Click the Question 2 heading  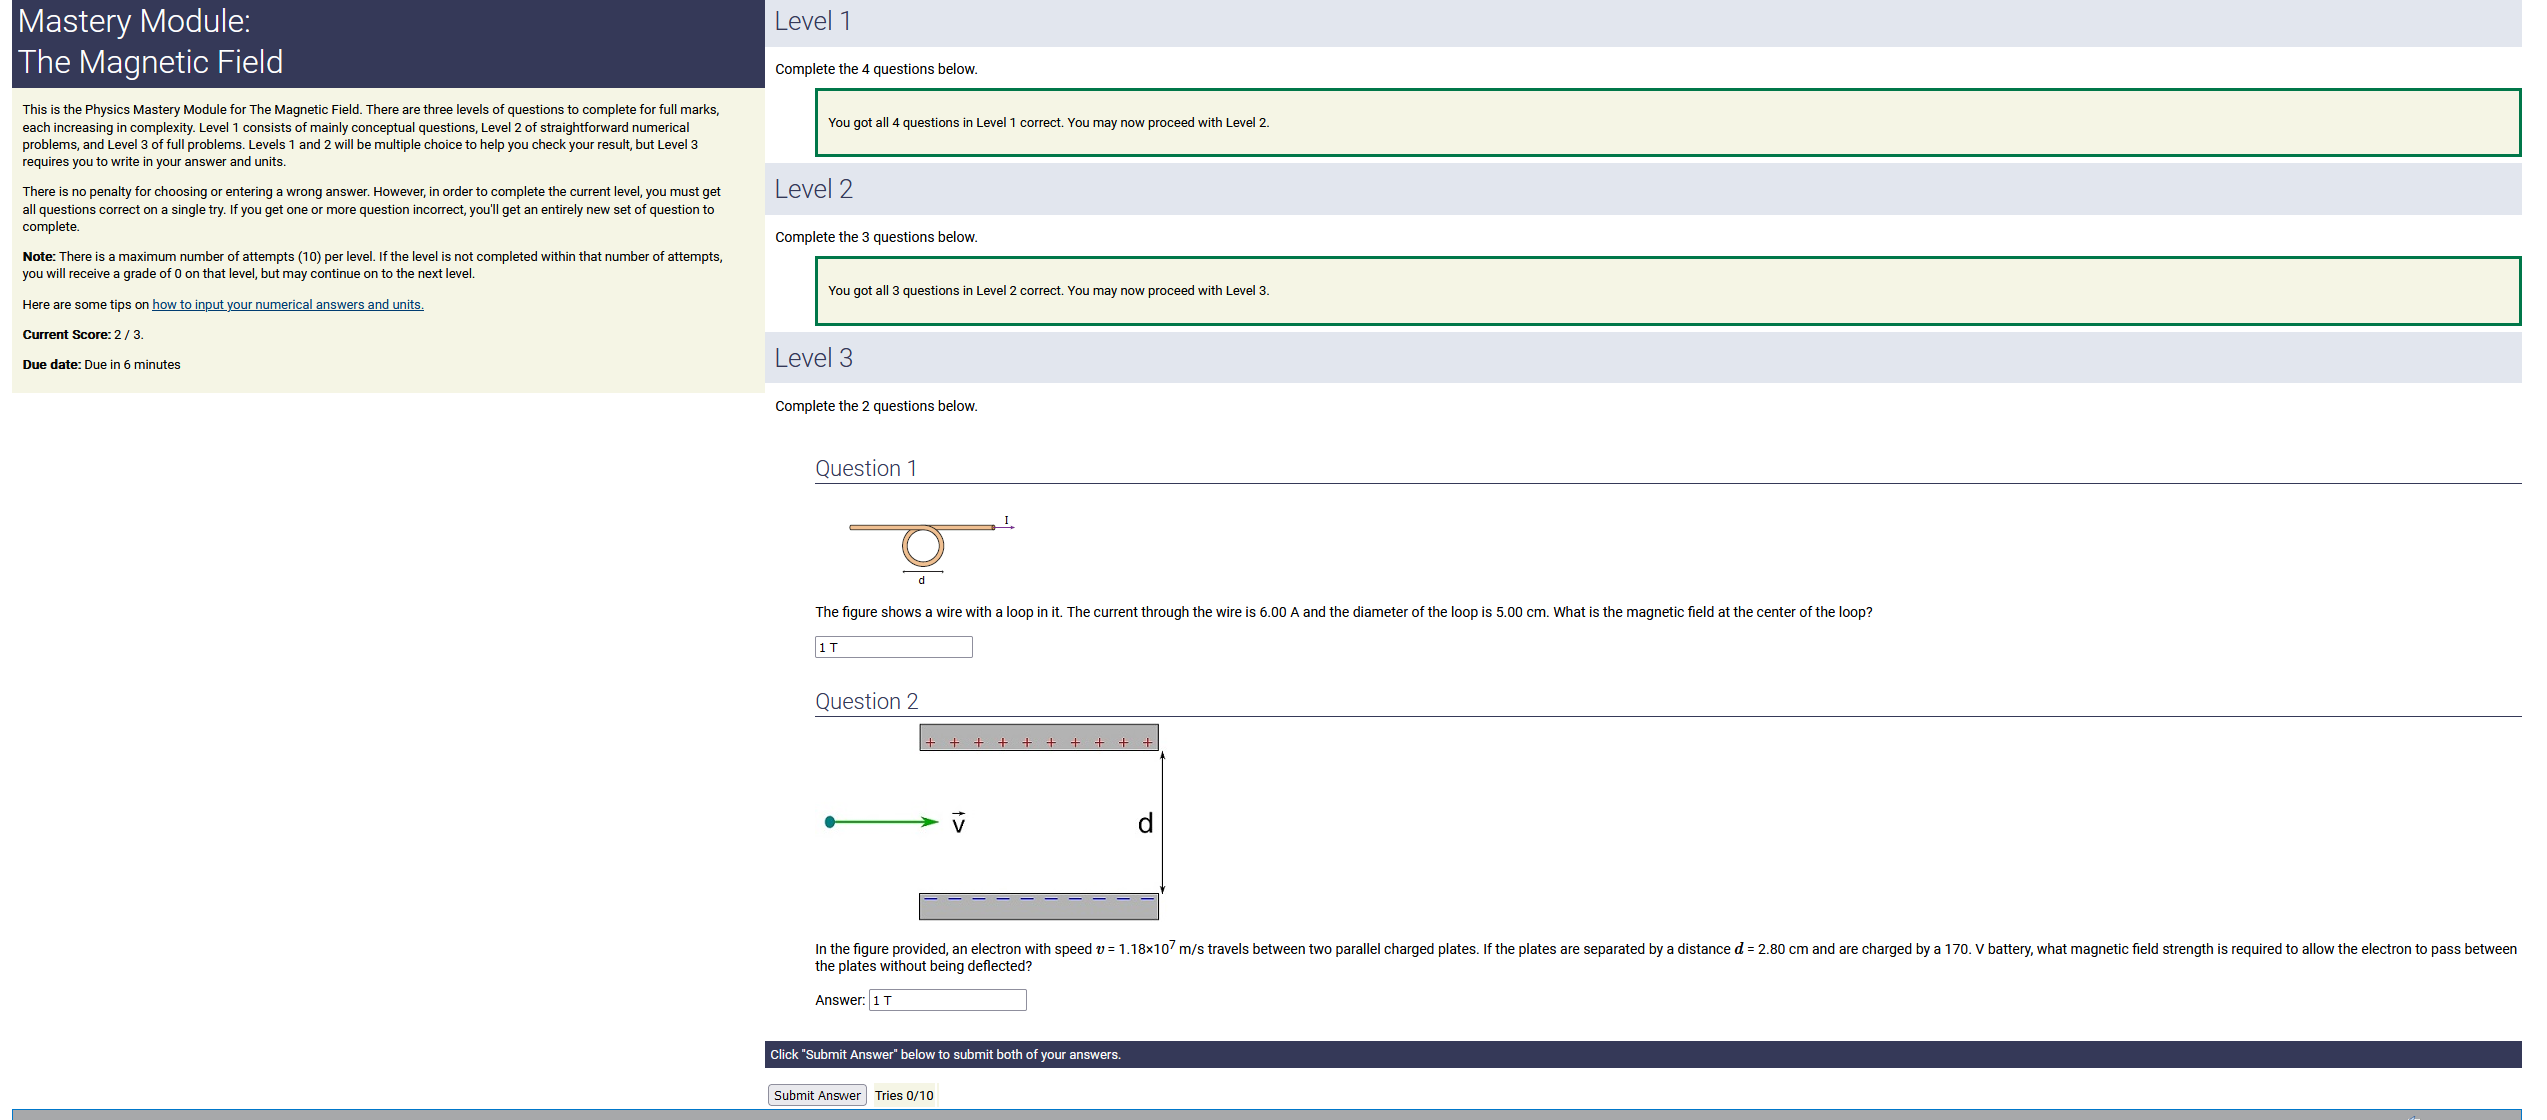(866, 701)
